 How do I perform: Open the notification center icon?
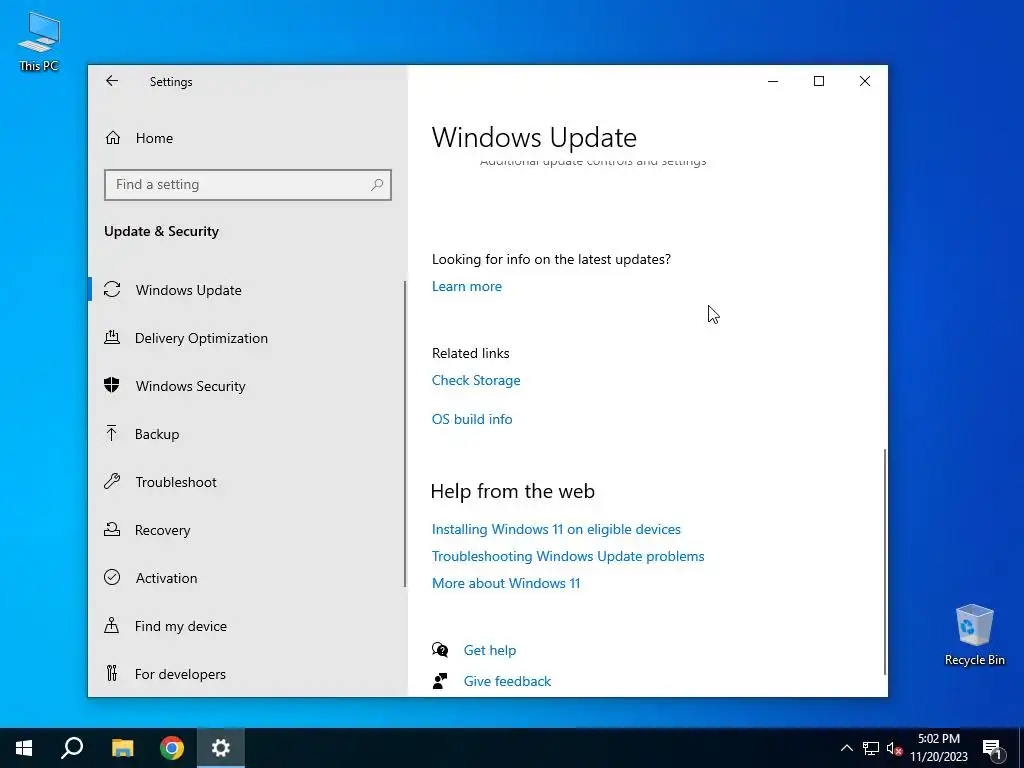click(x=992, y=748)
